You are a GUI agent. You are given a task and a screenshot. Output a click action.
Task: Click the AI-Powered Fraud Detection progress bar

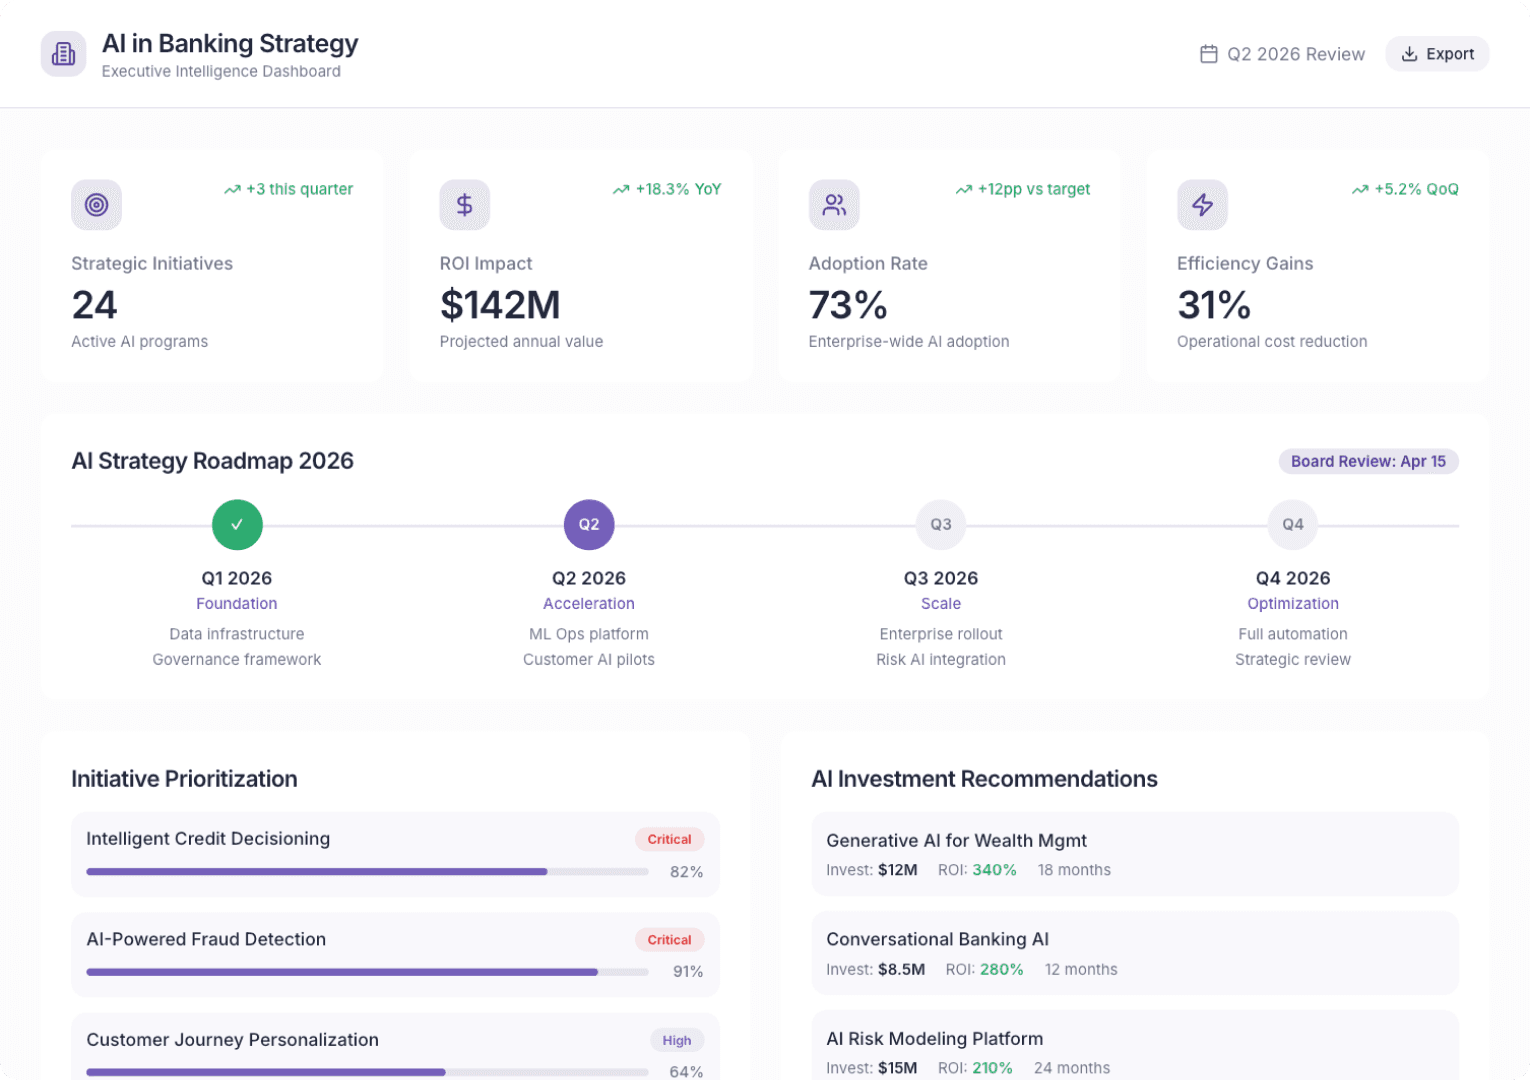[367, 971]
